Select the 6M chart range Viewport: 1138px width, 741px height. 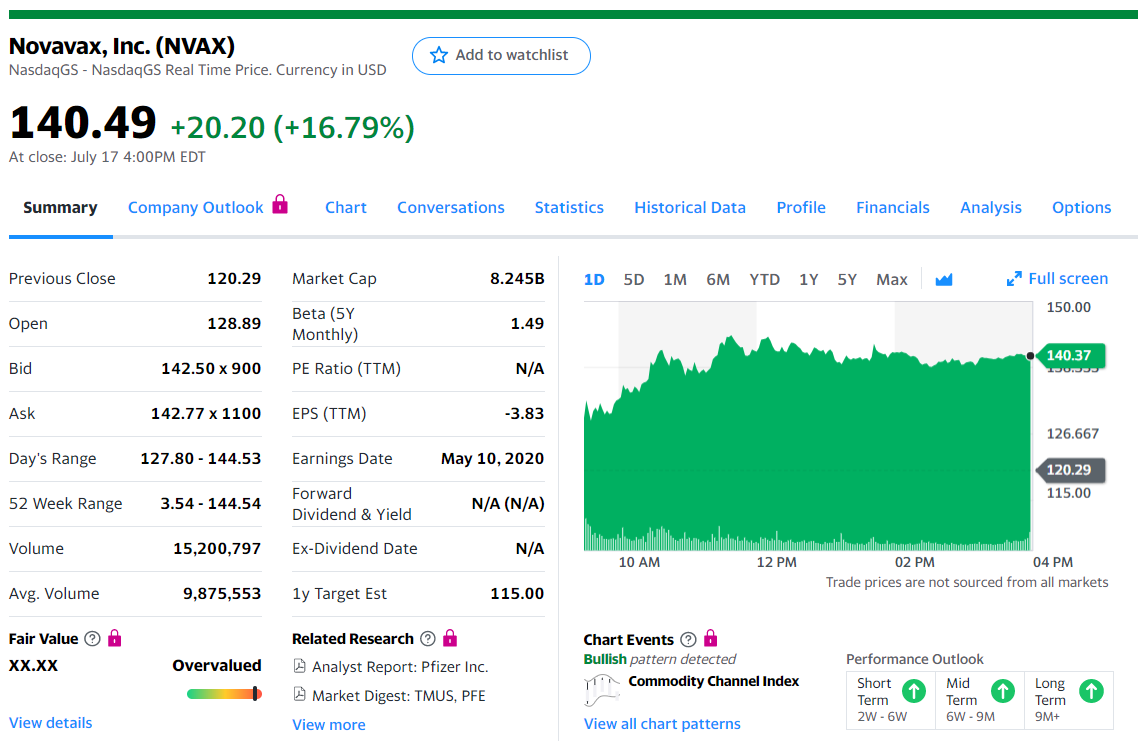pyautogui.click(x=718, y=279)
